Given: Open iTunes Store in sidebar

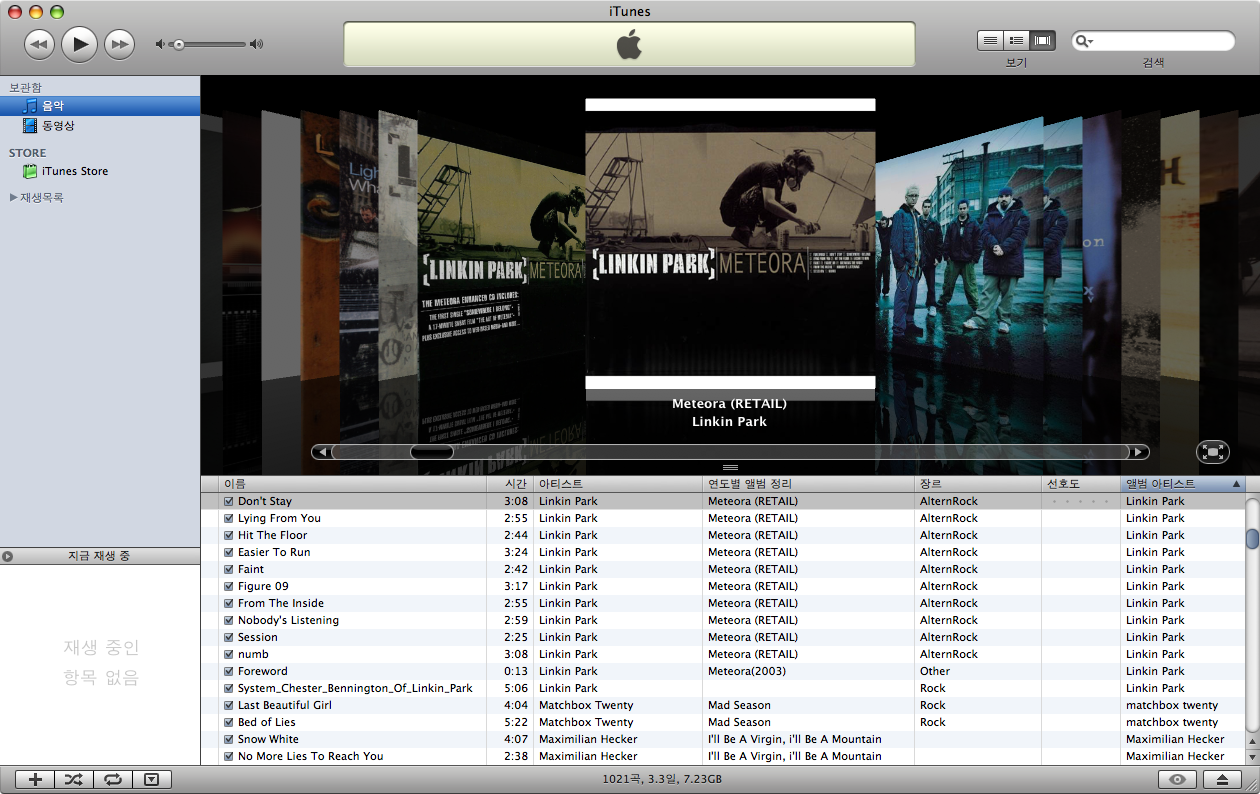Looking at the screenshot, I should (x=100, y=171).
